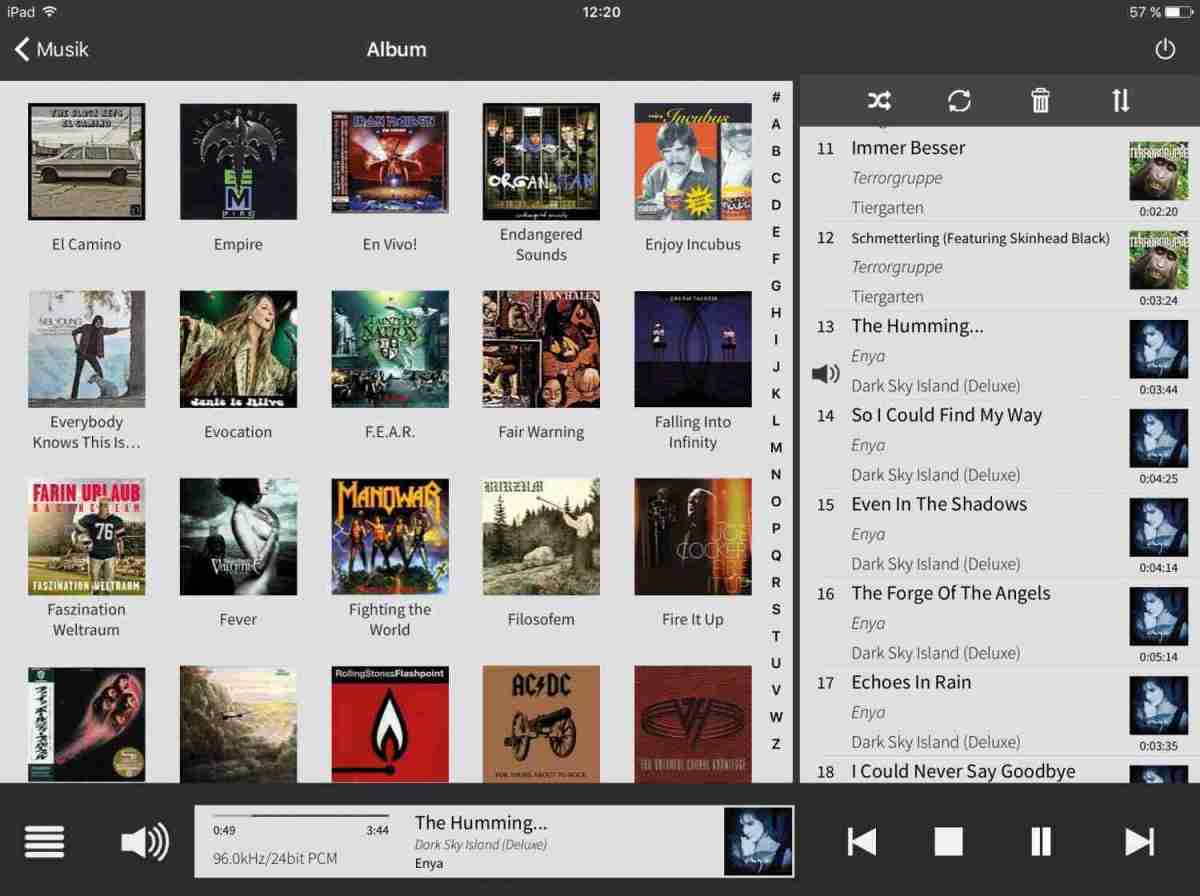The image size is (1200, 896).
Task: Select playing track The Humming... in queue
Action: click(1000, 355)
